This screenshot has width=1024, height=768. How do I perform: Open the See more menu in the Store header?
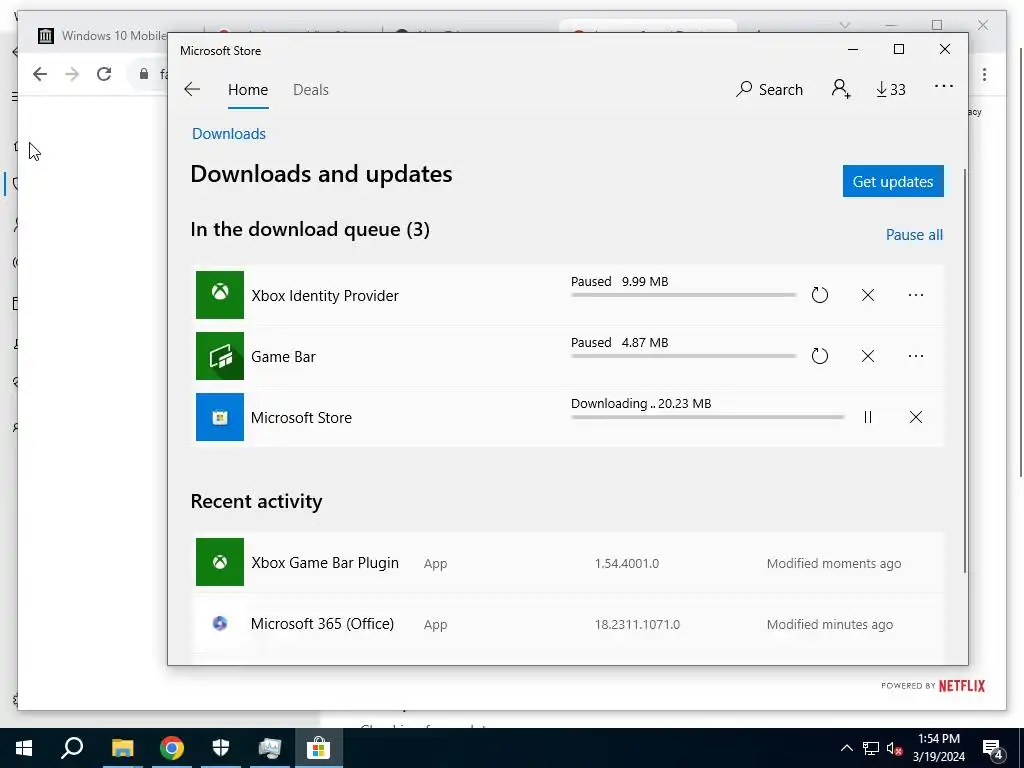coord(944,86)
